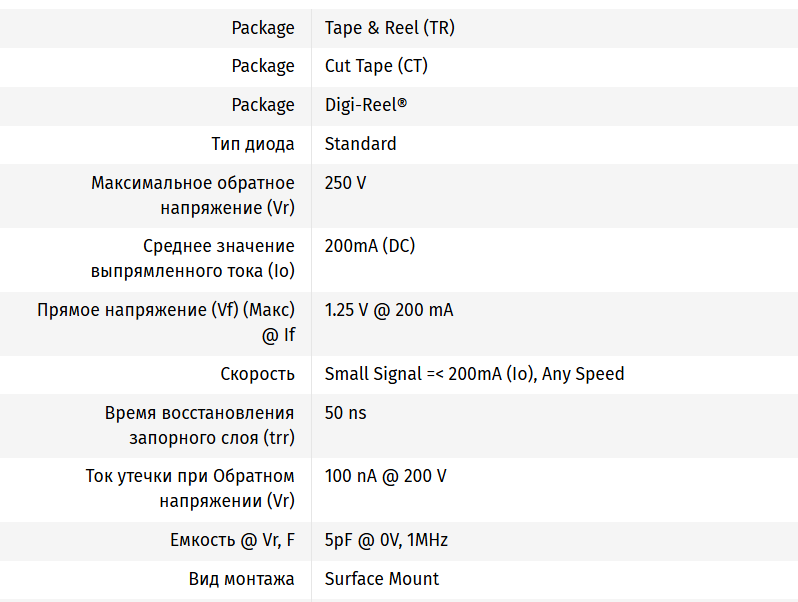The height and width of the screenshot is (602, 798).
Task: Select the "Small Signal =< 200mA (Io), Any Speed" value
Action: 474,374
